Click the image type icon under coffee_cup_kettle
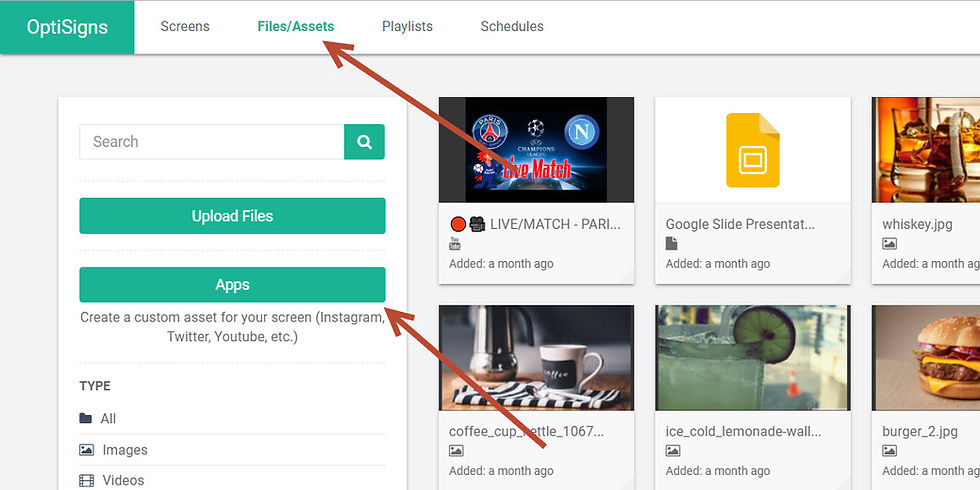980x490 pixels. (456, 451)
